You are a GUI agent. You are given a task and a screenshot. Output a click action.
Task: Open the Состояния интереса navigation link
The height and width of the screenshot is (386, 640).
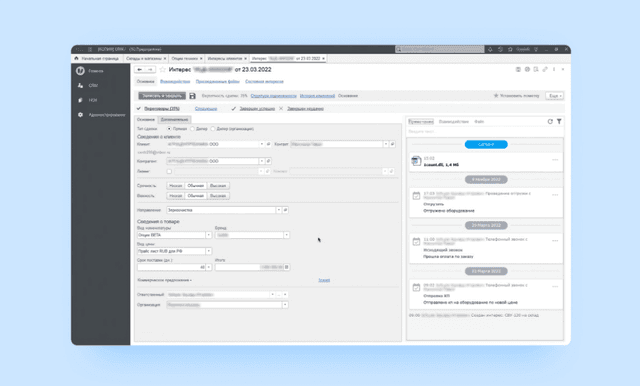pyautogui.click(x=264, y=82)
